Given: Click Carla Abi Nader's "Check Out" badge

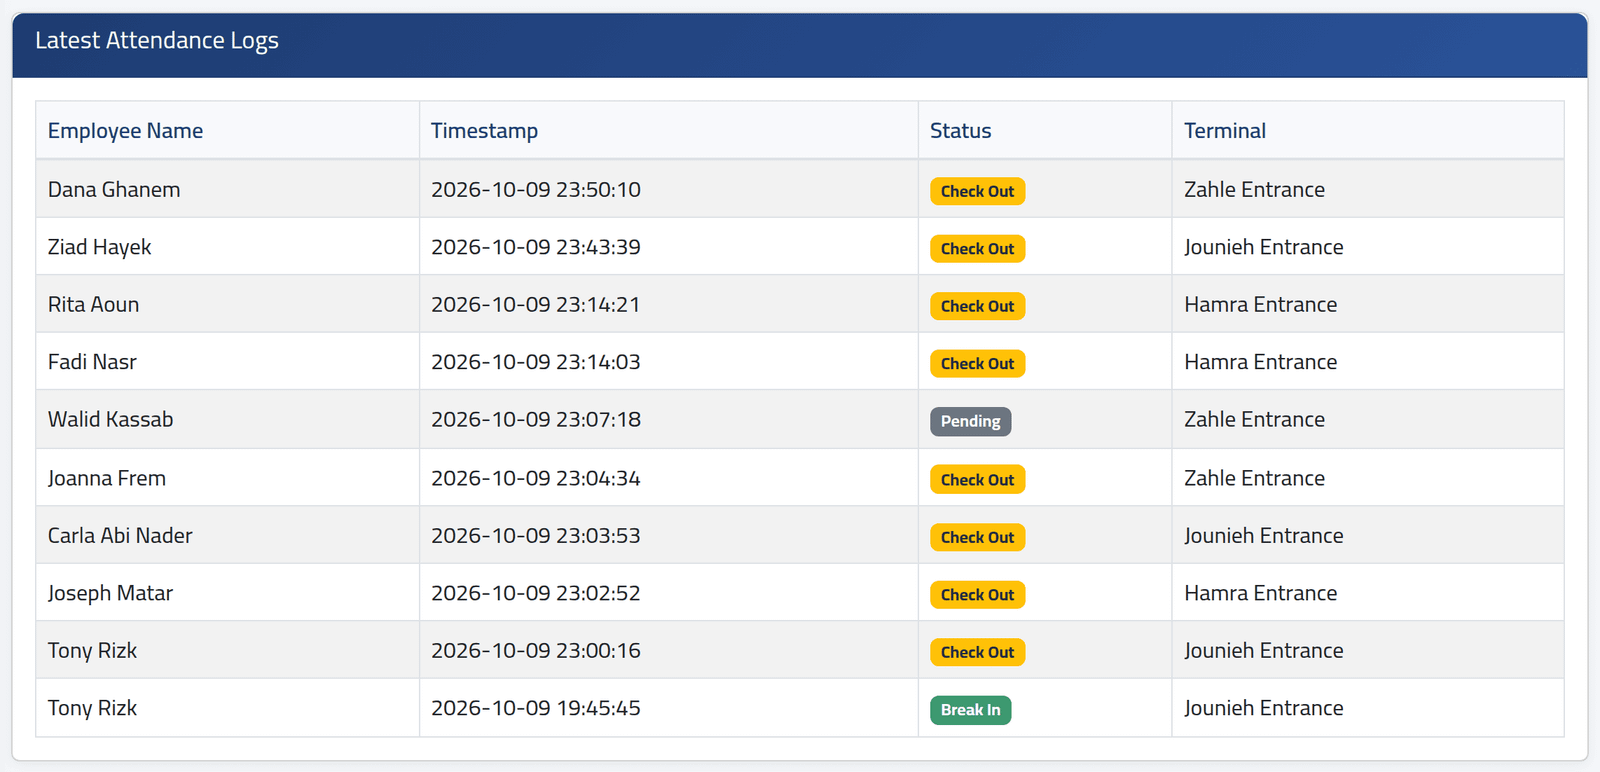Looking at the screenshot, I should click(x=977, y=537).
